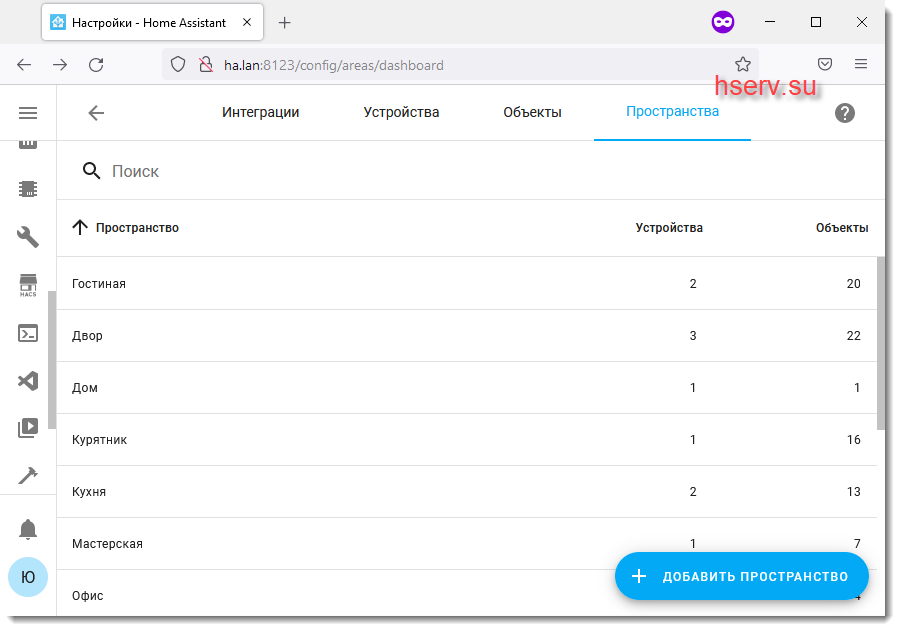Image resolution: width=900 pixels, height=631 pixels.
Task: Open the sidebar hamburger menu
Action: (x=28, y=113)
